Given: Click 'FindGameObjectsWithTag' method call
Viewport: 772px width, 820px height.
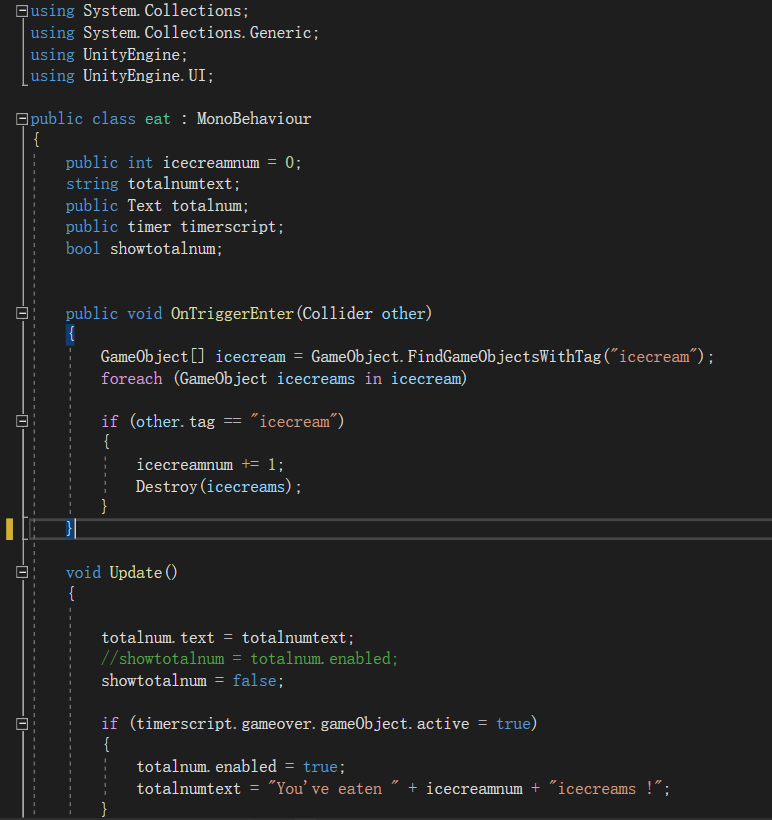Looking at the screenshot, I should [x=504, y=357].
